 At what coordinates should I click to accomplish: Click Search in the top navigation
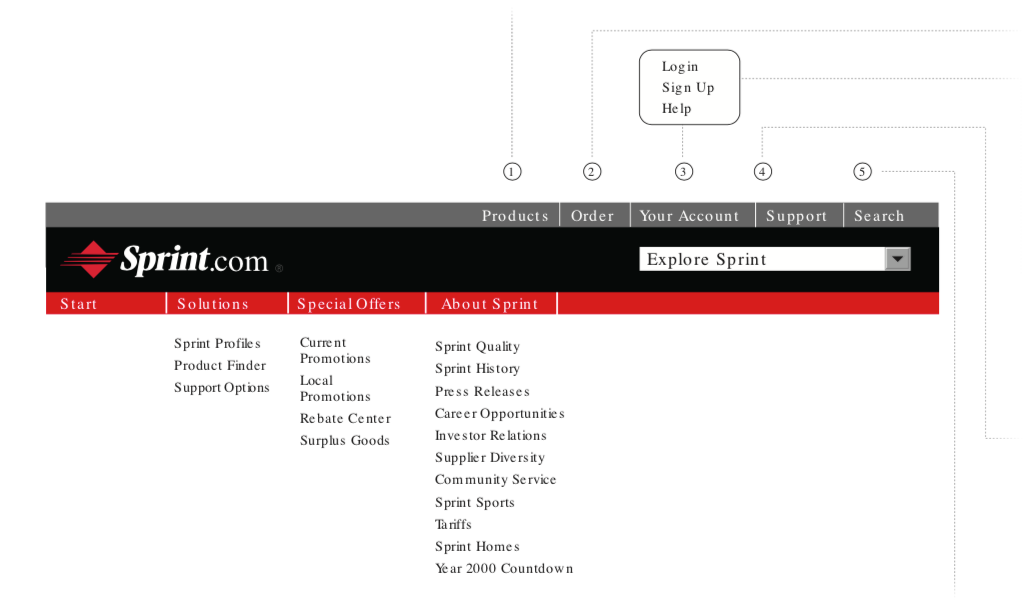pos(879,216)
